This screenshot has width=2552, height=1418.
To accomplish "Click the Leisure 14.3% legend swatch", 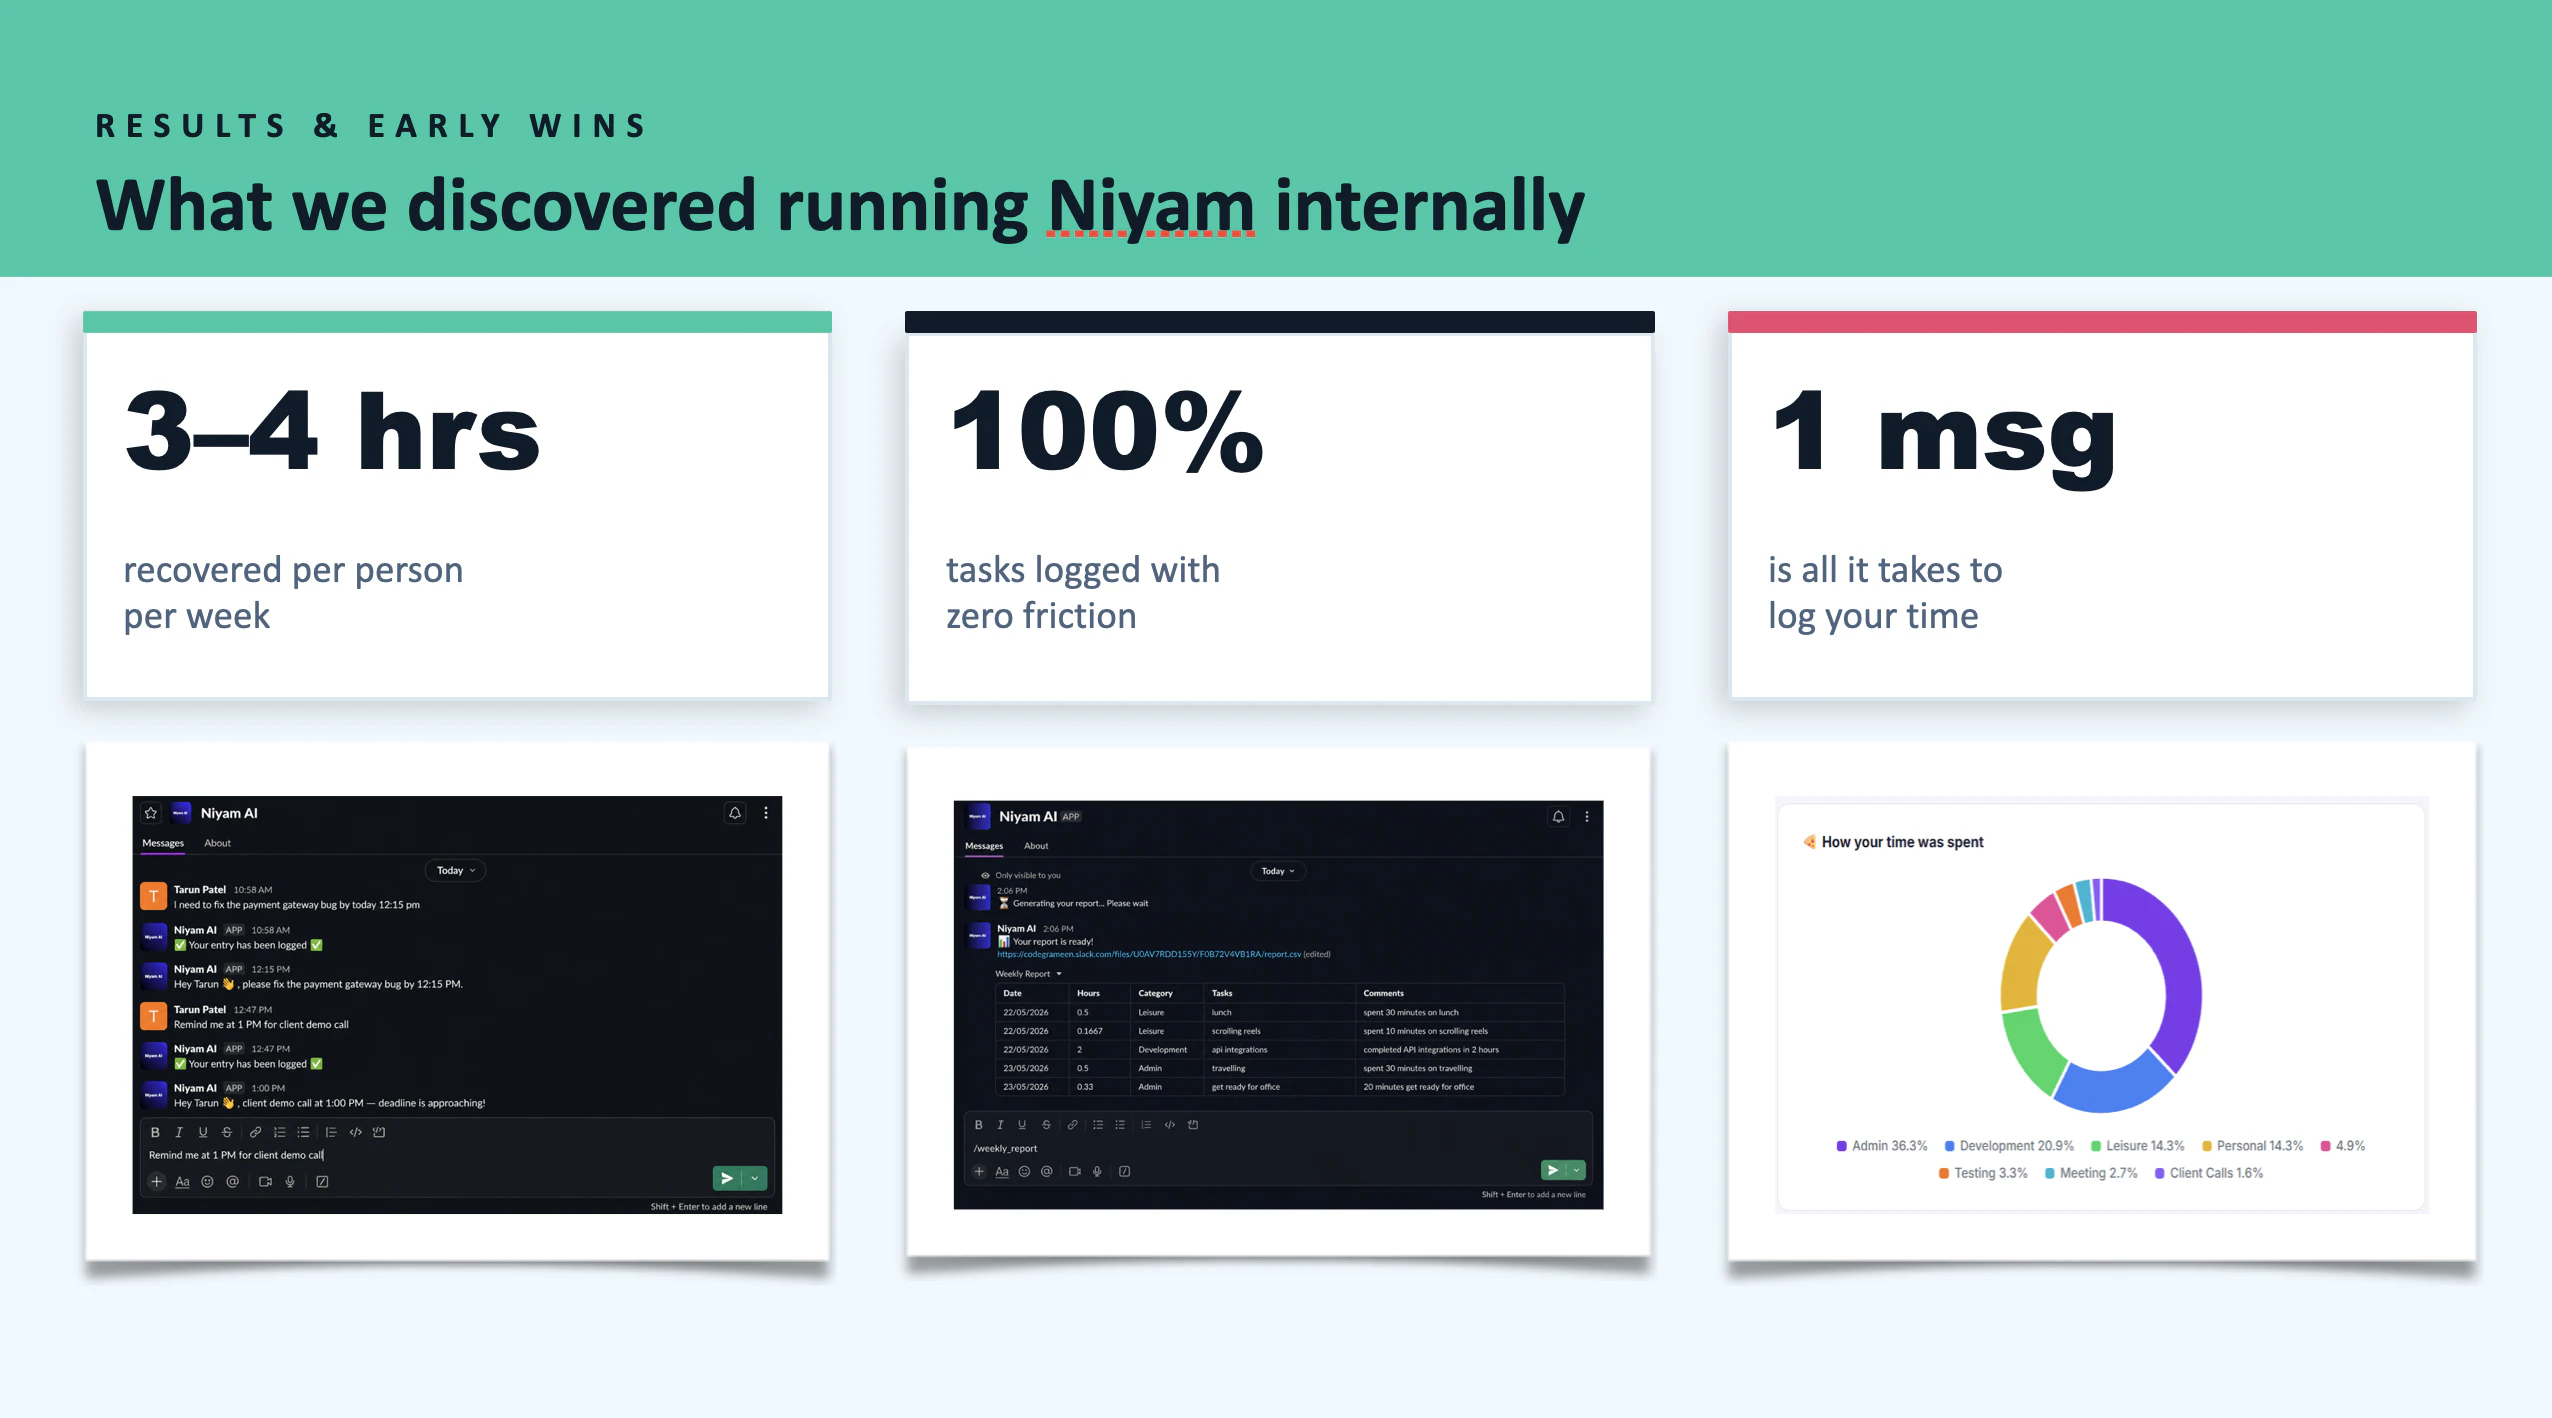I will [x=2096, y=1146].
